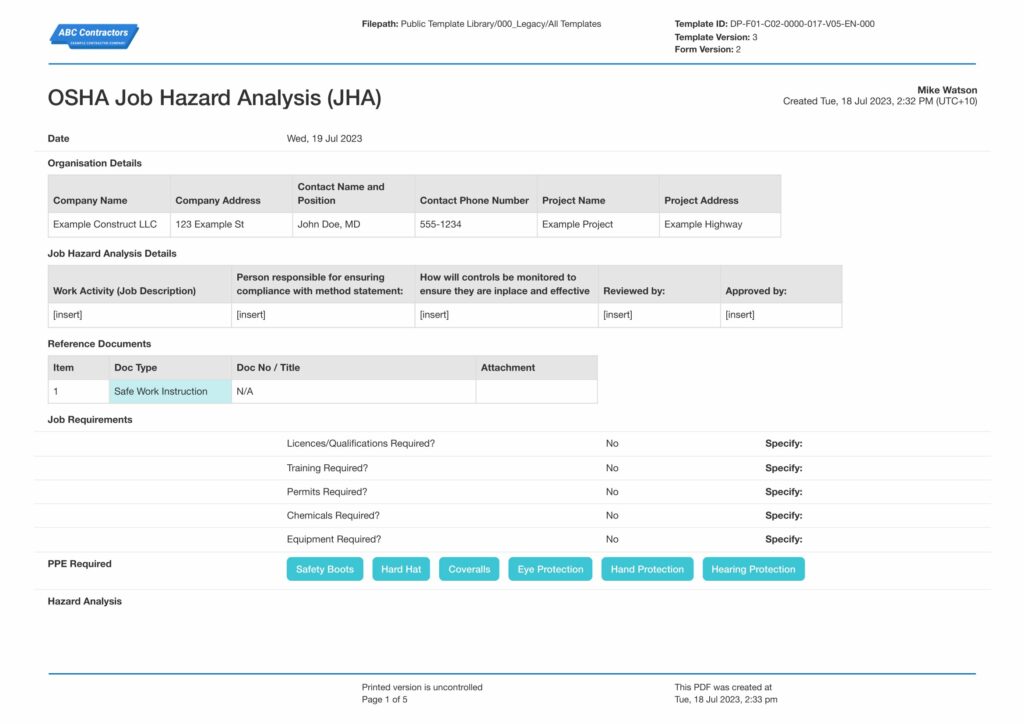Screen dimensions: 1024x724
Task: Click the Reference Documents heading
Action: click(x=99, y=343)
